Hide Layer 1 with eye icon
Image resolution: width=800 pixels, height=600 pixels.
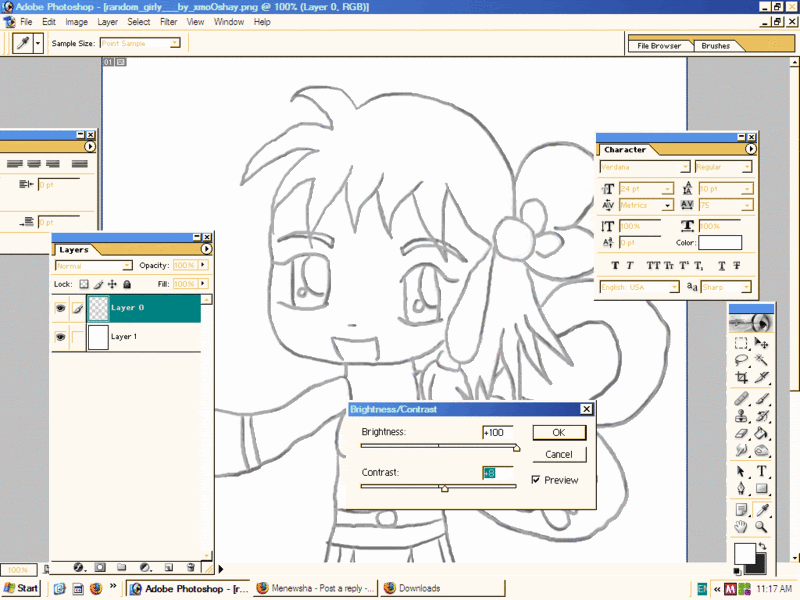(x=60, y=337)
